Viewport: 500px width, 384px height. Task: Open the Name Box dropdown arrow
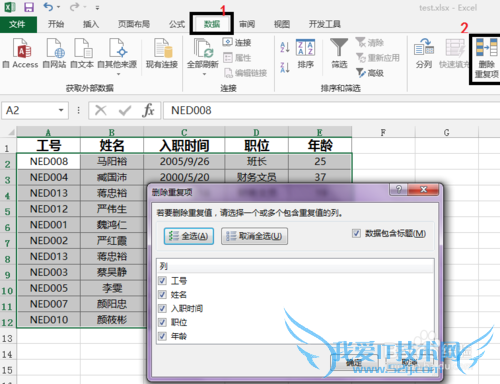[61, 110]
